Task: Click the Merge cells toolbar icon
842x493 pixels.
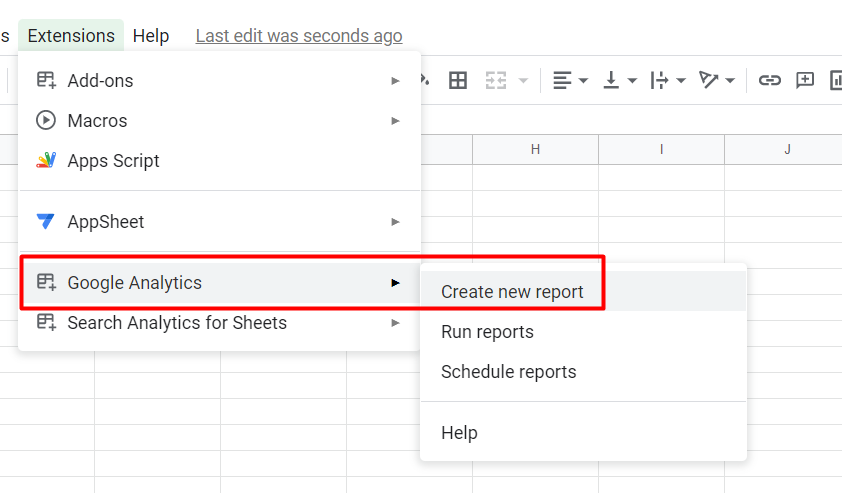Action: point(496,81)
